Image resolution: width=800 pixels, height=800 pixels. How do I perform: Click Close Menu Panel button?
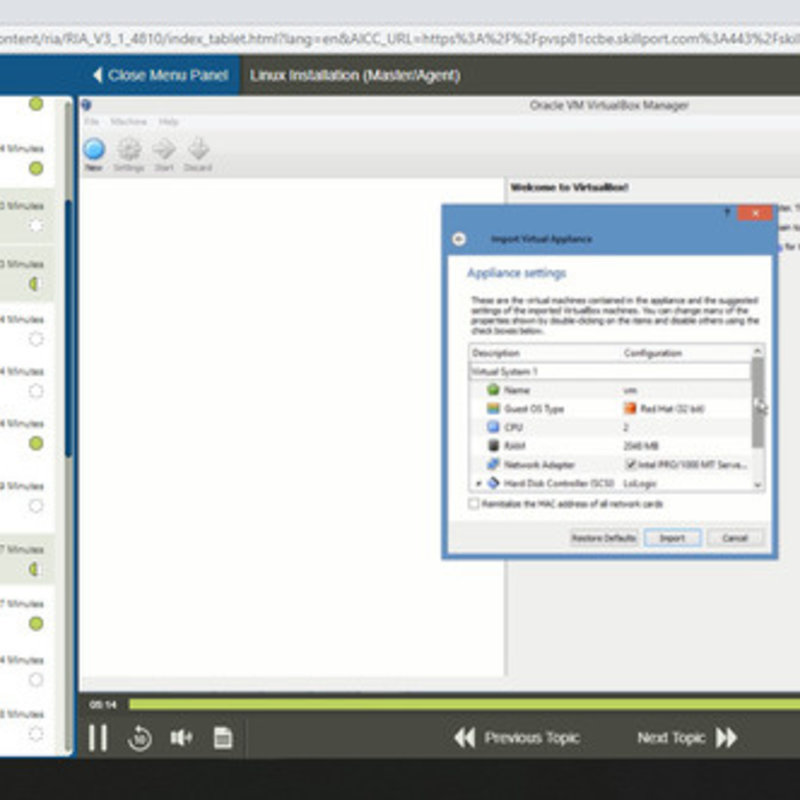(160, 76)
